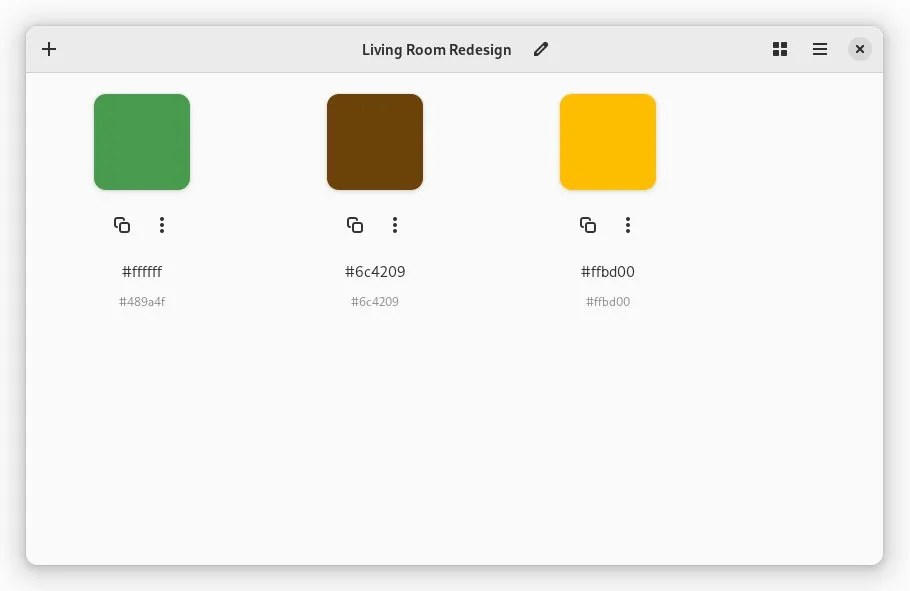This screenshot has height=591, width=910.
Task: Select the brown color swatch
Action: coord(374,141)
